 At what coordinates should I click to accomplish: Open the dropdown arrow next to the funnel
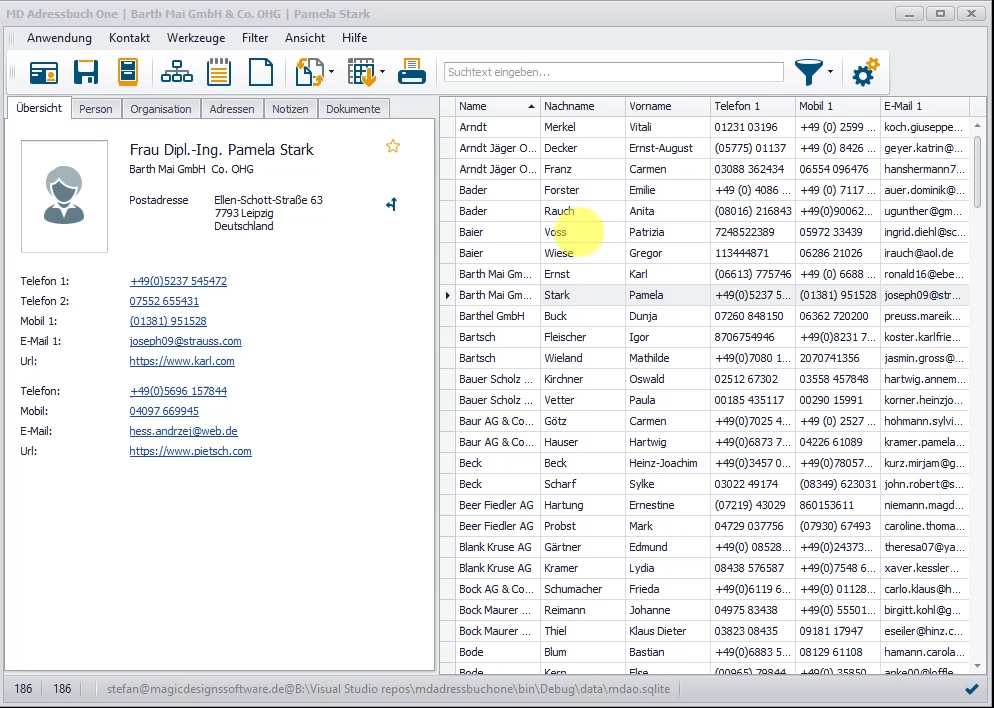[x=830, y=72]
